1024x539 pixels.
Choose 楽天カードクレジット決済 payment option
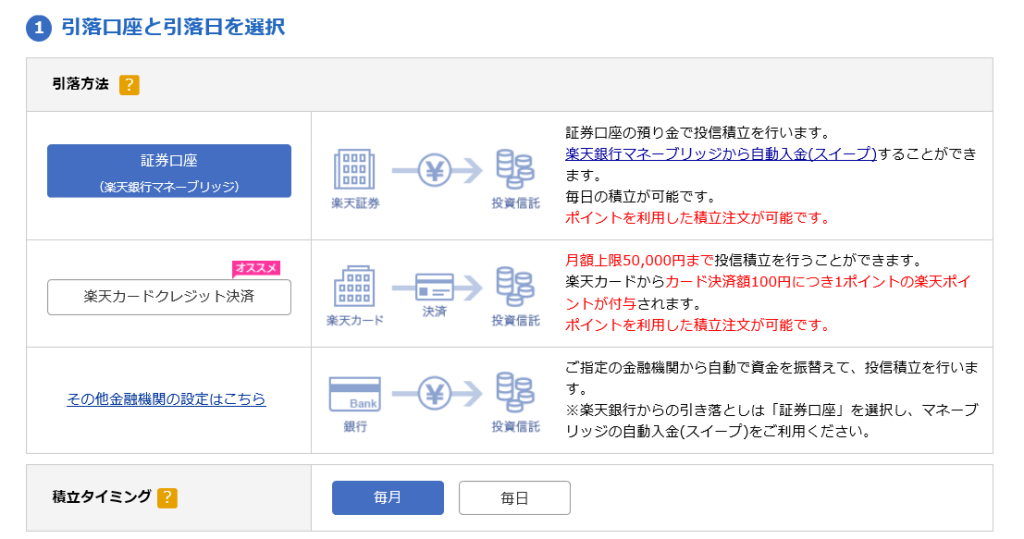click(x=169, y=297)
